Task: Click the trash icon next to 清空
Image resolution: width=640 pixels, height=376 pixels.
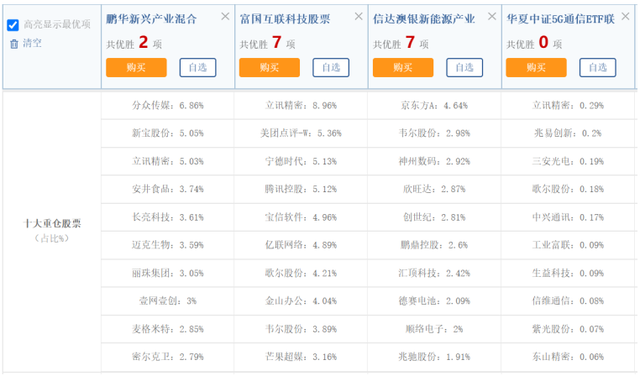Action: click(14, 44)
